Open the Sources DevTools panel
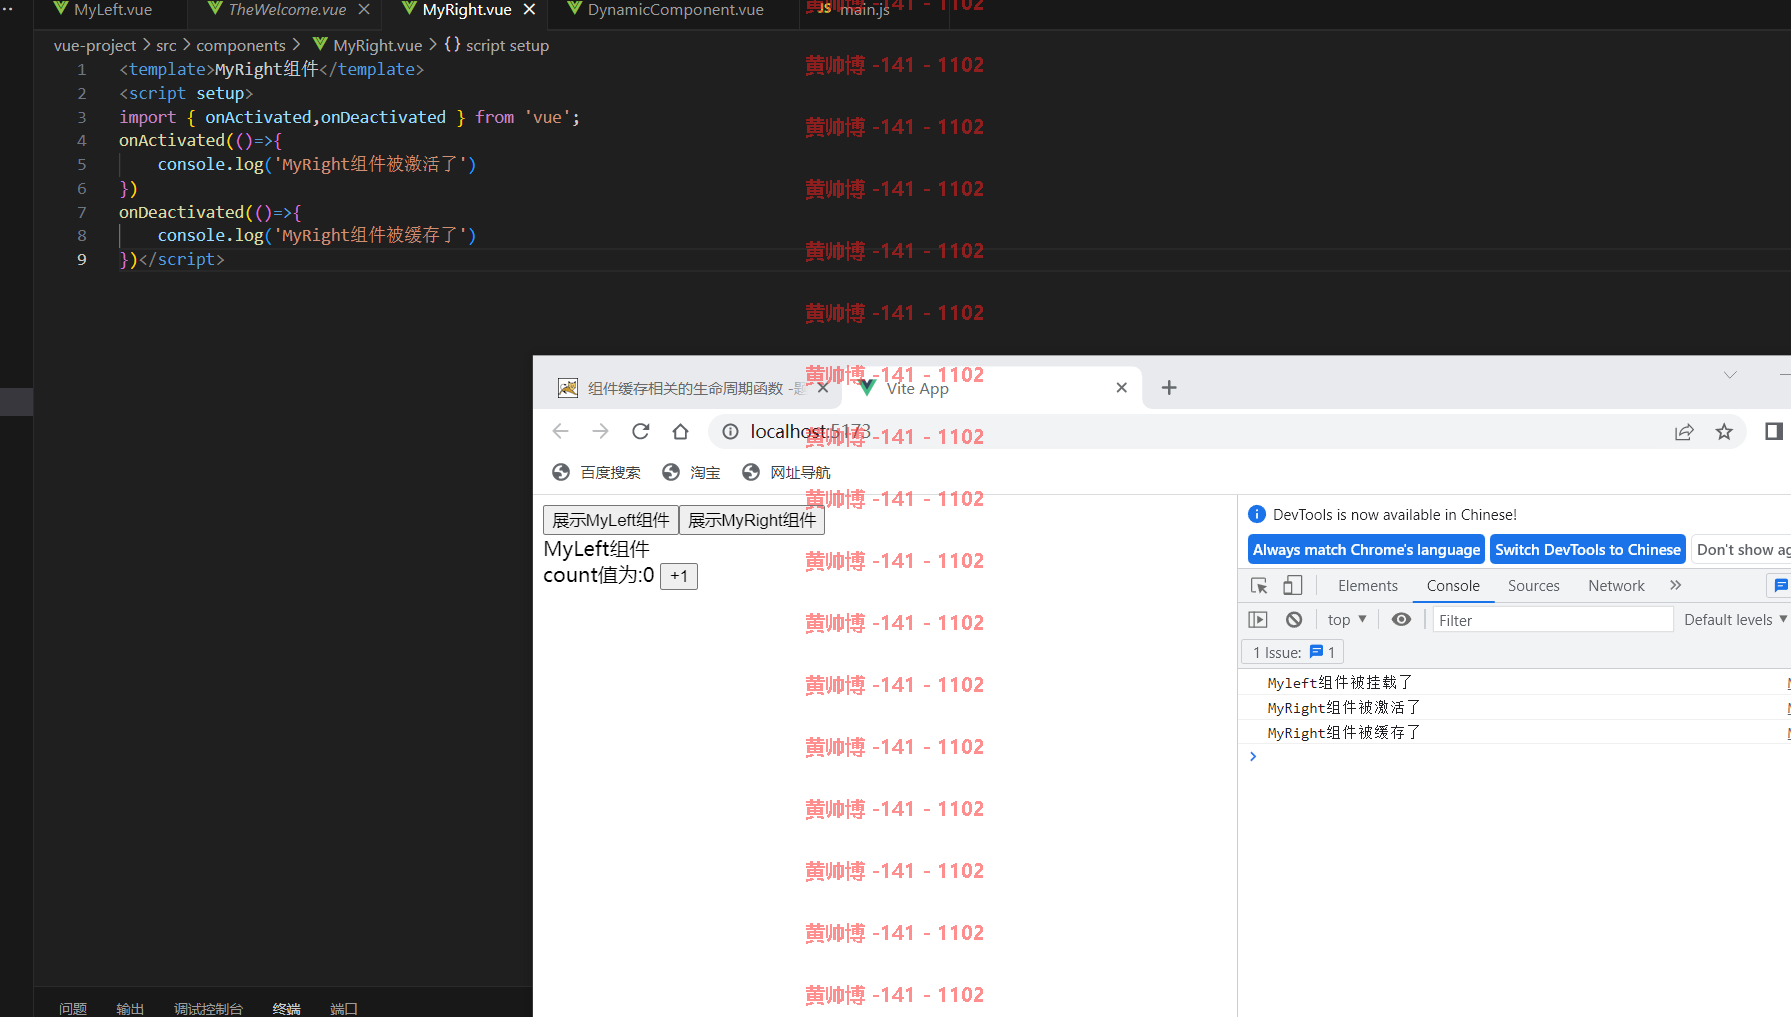1791x1017 pixels. pos(1533,586)
